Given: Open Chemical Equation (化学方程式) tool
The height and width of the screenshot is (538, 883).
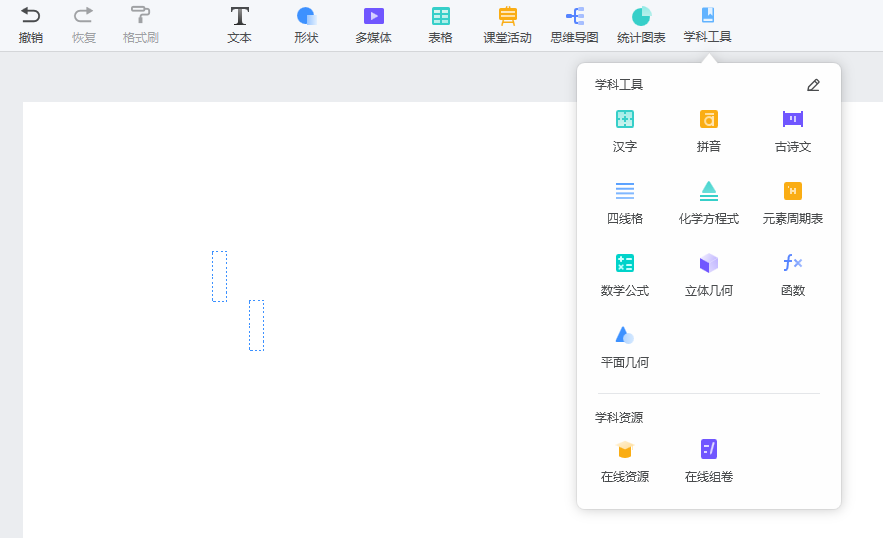Looking at the screenshot, I should 709,202.
